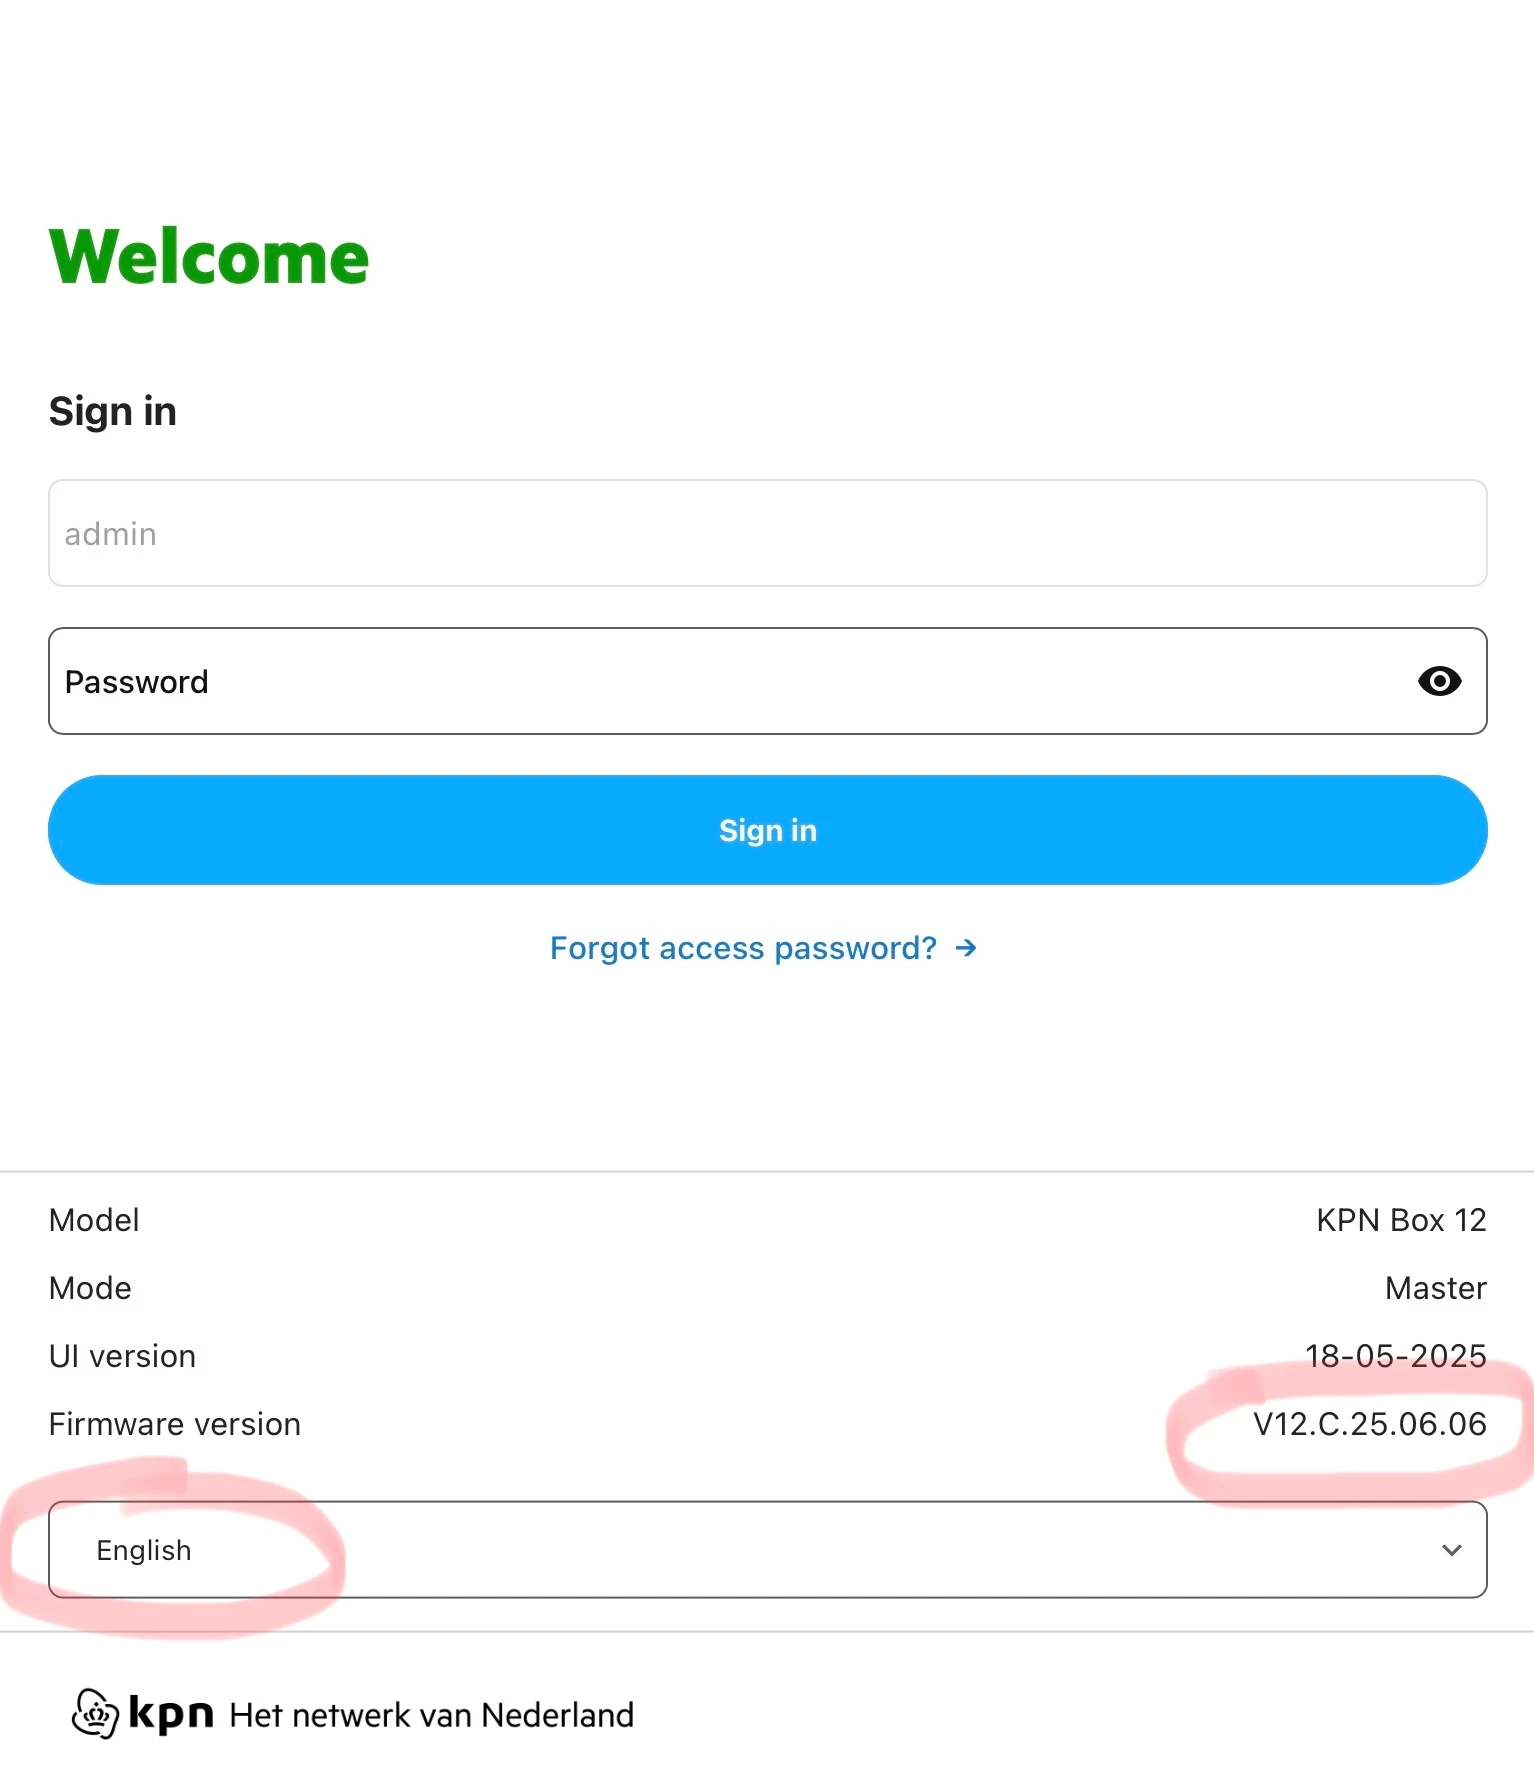Screen dimensions: 1534x1787
Task: Click the Model label
Action: [94, 1220]
